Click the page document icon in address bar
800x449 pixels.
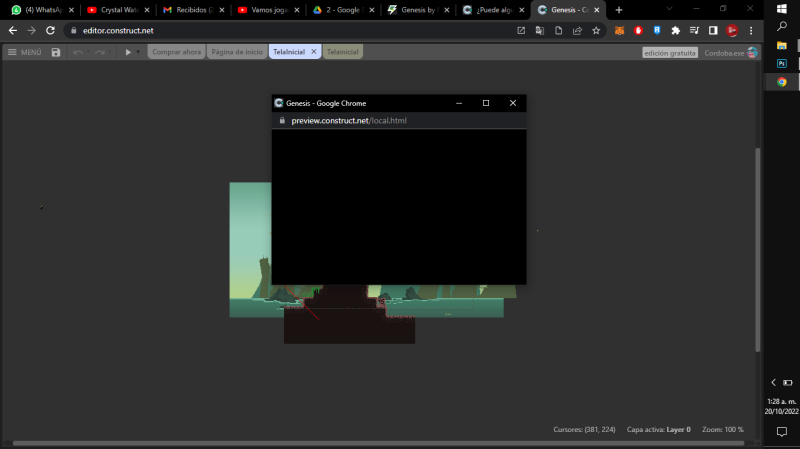pos(559,31)
